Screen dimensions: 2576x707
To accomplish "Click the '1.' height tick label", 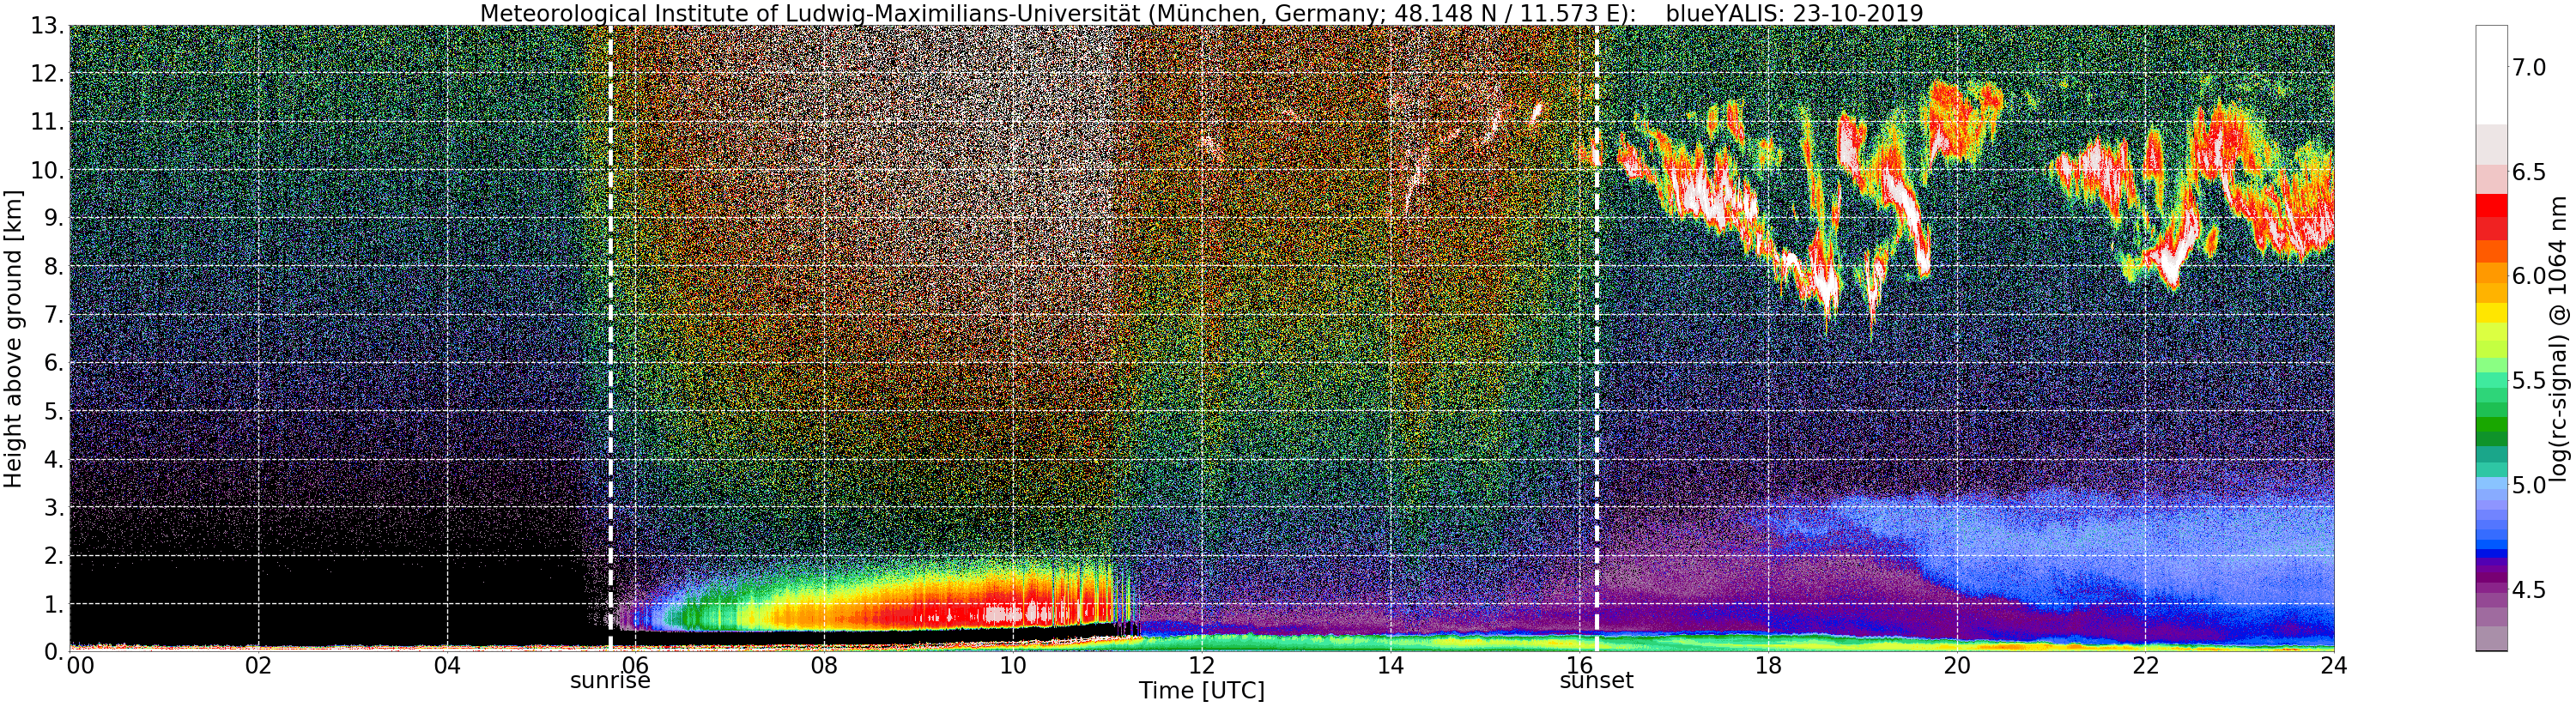I will [x=54, y=604].
